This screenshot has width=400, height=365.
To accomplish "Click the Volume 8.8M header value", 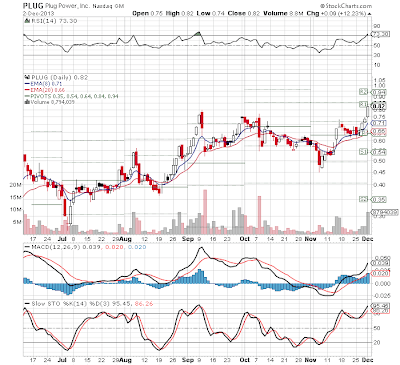I will coord(283,13).
